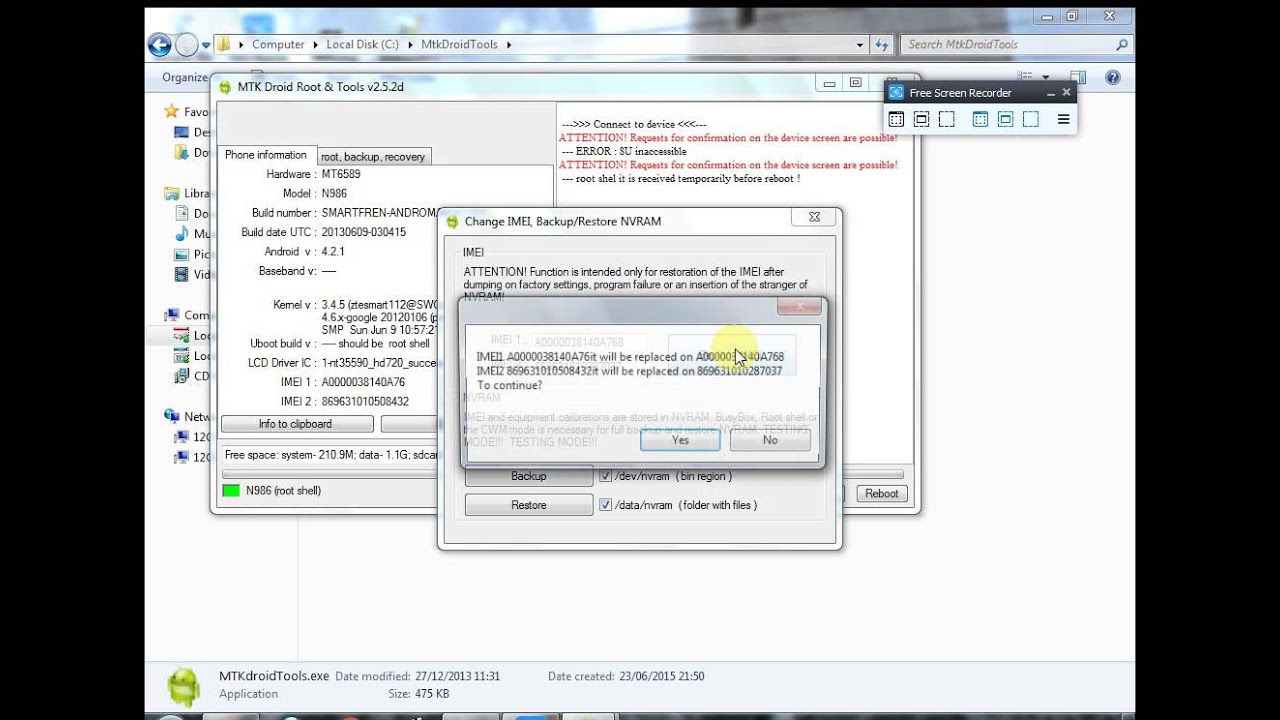Screen dimensions: 1280x720
Task: Toggle the /dev/nvram bin region checkbox
Action: point(605,476)
